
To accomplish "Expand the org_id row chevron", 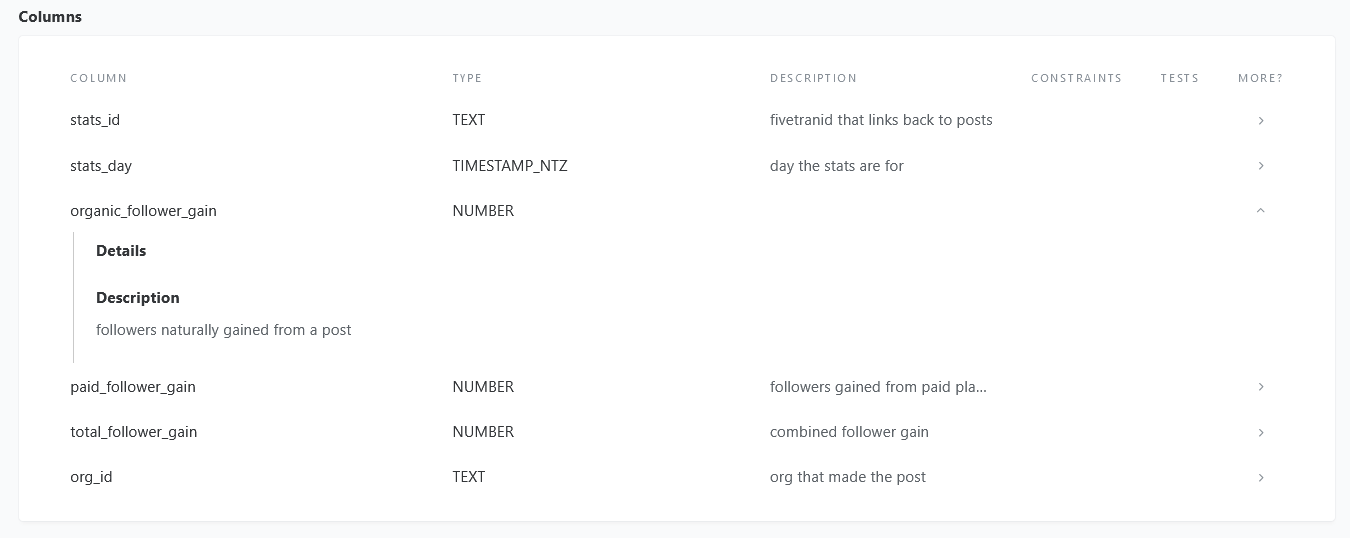I will pos(1261,478).
